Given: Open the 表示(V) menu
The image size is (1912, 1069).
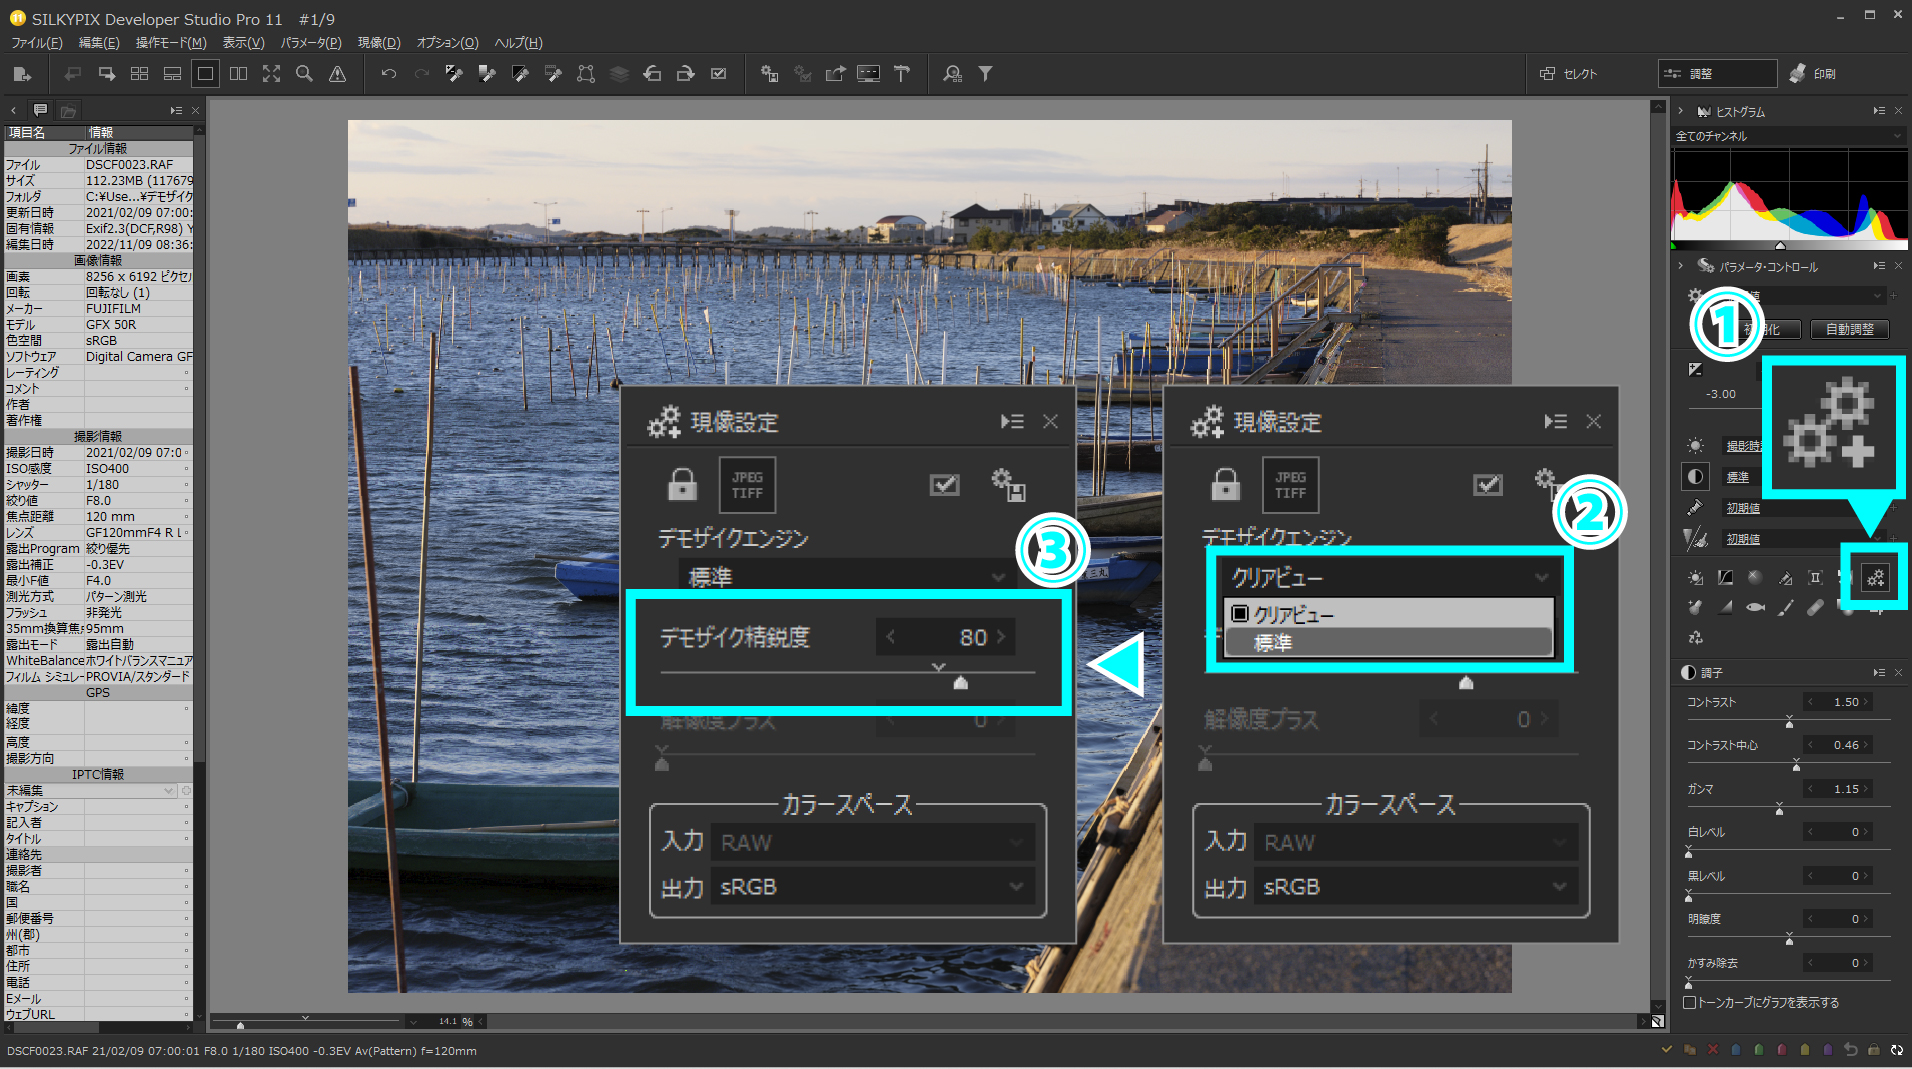Looking at the screenshot, I should pos(243,43).
